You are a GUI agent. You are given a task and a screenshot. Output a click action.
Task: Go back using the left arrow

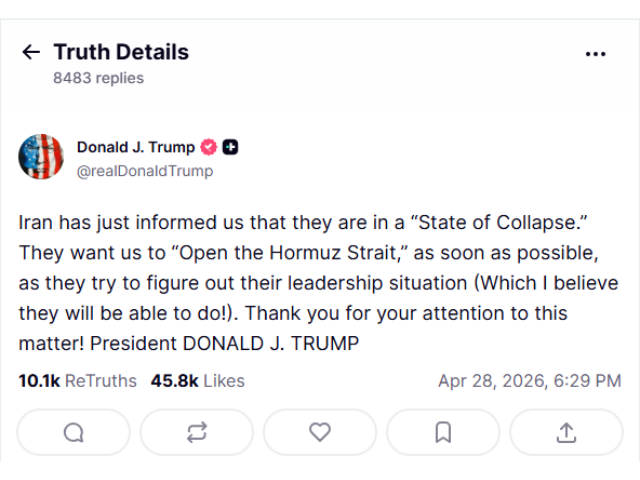tap(31, 52)
